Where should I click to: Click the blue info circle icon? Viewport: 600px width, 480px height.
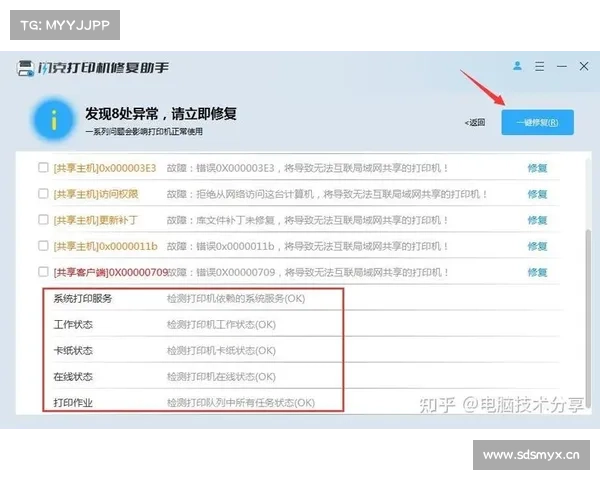click(x=54, y=119)
